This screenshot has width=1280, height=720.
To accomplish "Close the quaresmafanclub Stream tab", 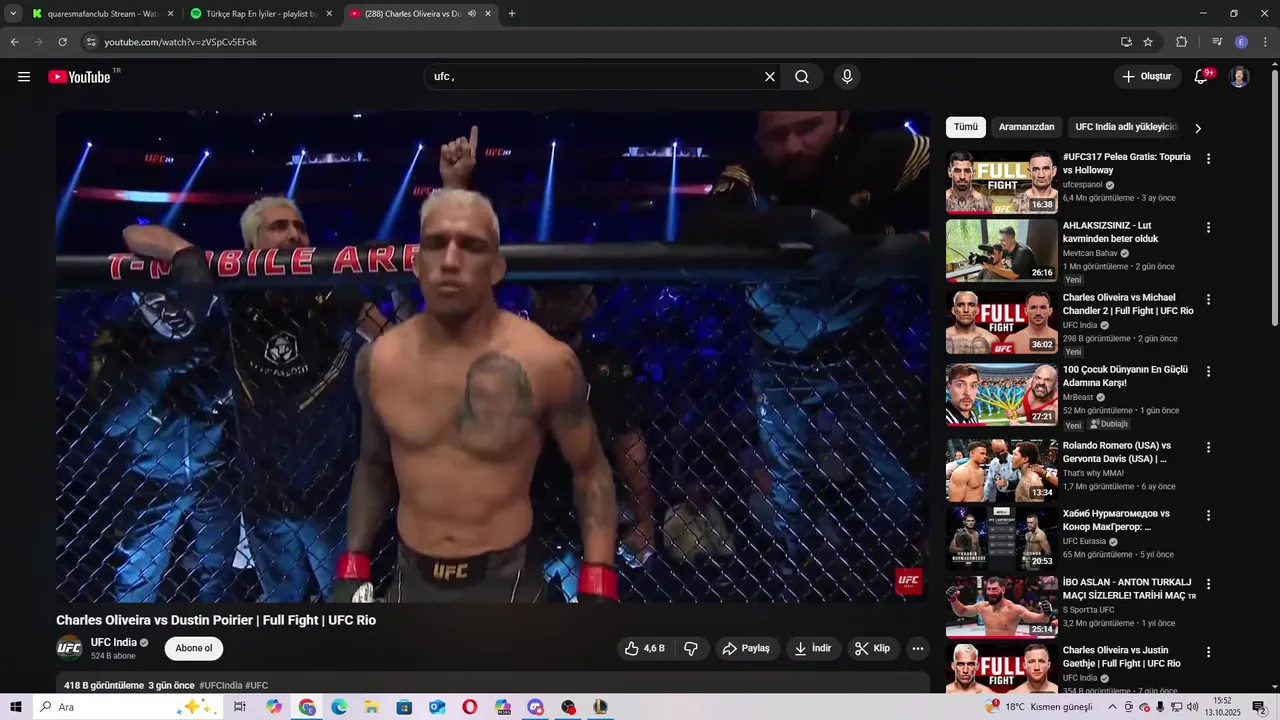I will click(x=170, y=14).
